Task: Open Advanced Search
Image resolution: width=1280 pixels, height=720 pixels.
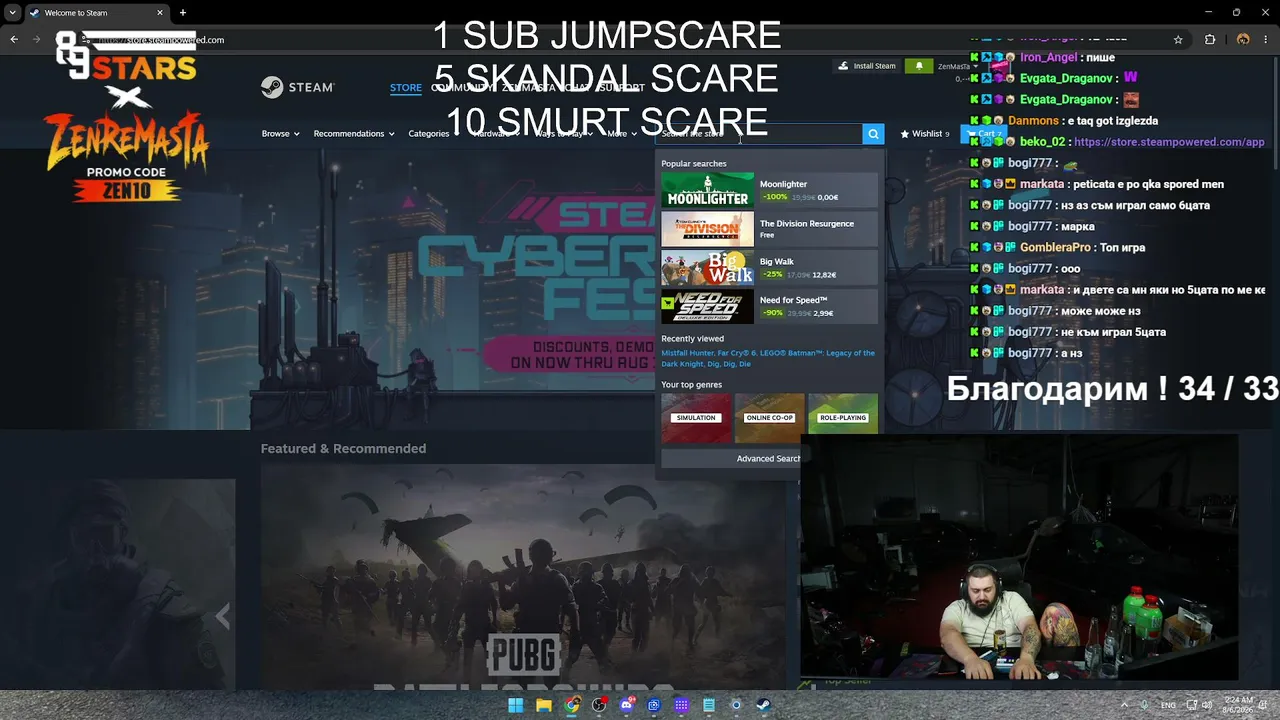Action: point(768,459)
